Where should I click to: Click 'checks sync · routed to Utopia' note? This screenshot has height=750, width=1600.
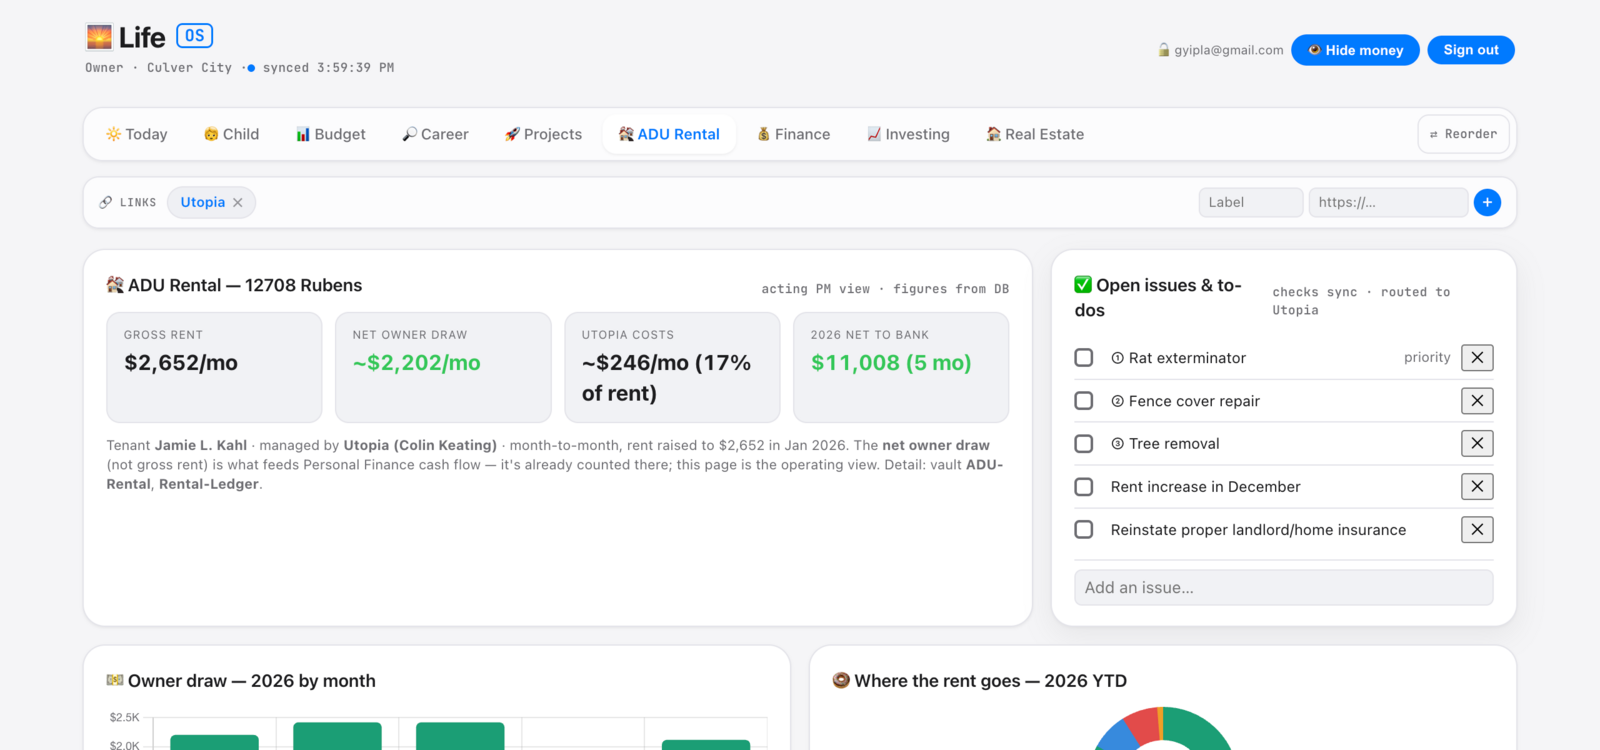[x=1361, y=301]
